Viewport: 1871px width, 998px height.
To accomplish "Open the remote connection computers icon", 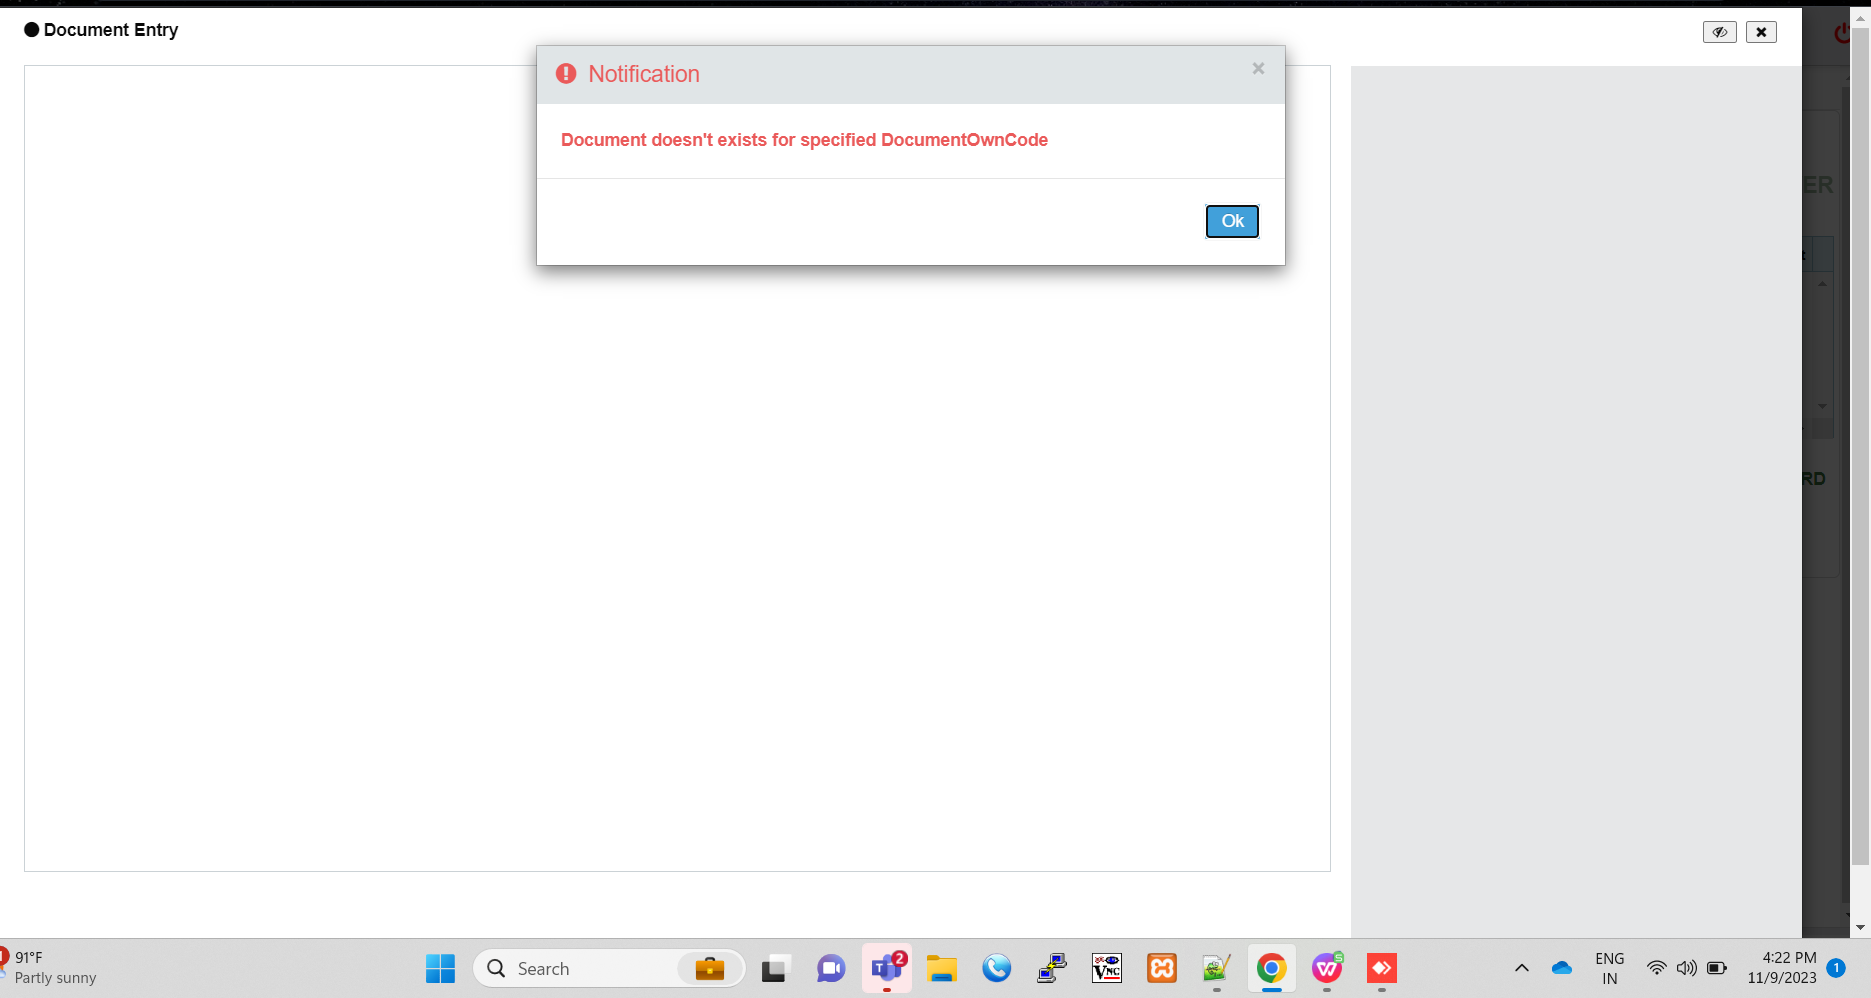I will tap(1052, 968).
